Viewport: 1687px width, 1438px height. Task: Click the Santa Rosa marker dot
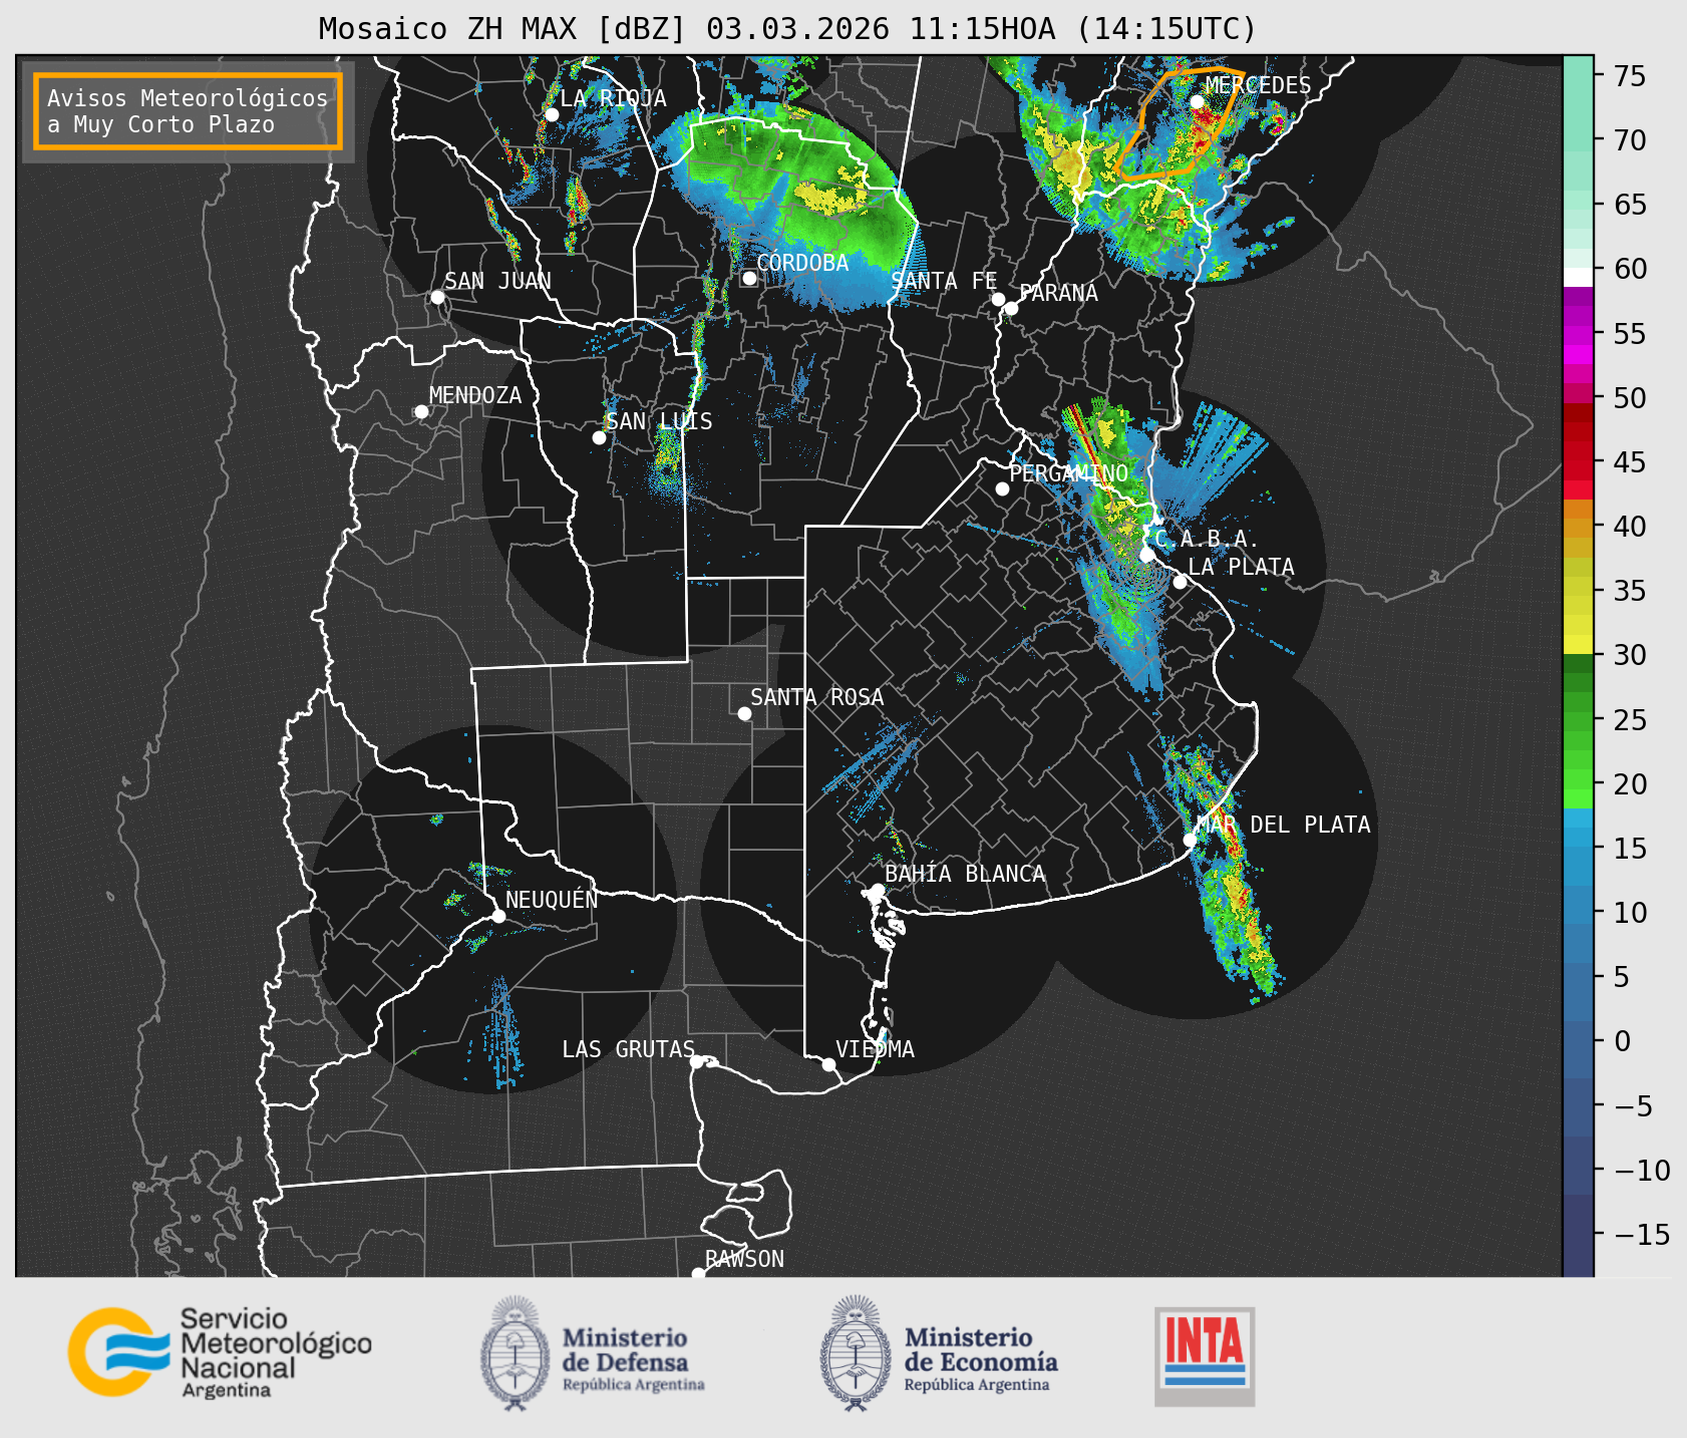click(x=744, y=713)
